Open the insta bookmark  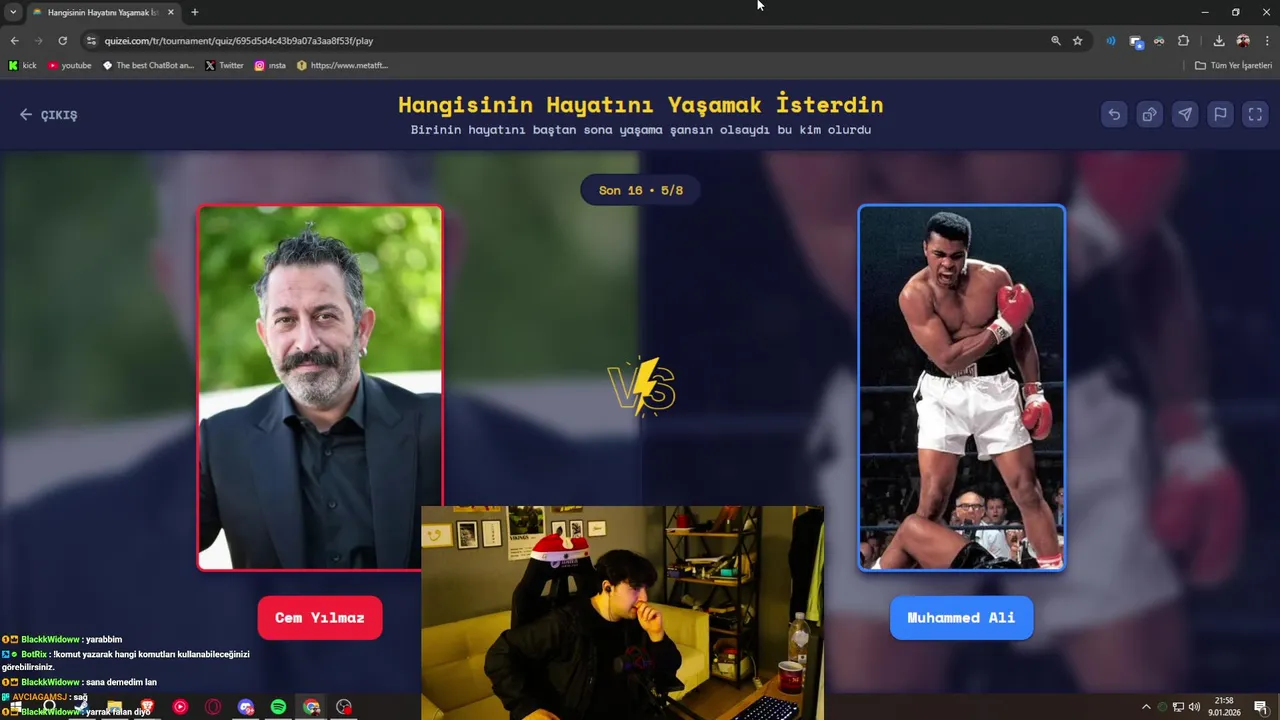pyautogui.click(x=270, y=65)
